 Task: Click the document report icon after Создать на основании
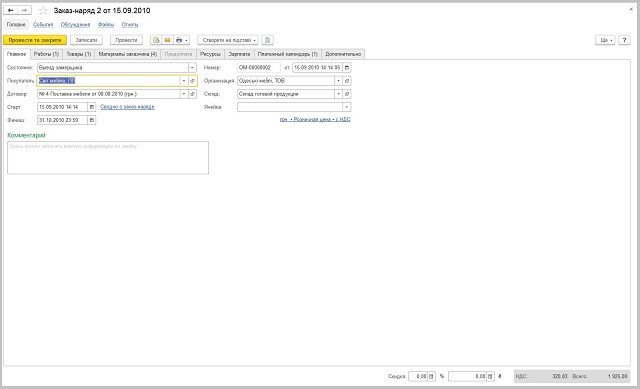267,40
